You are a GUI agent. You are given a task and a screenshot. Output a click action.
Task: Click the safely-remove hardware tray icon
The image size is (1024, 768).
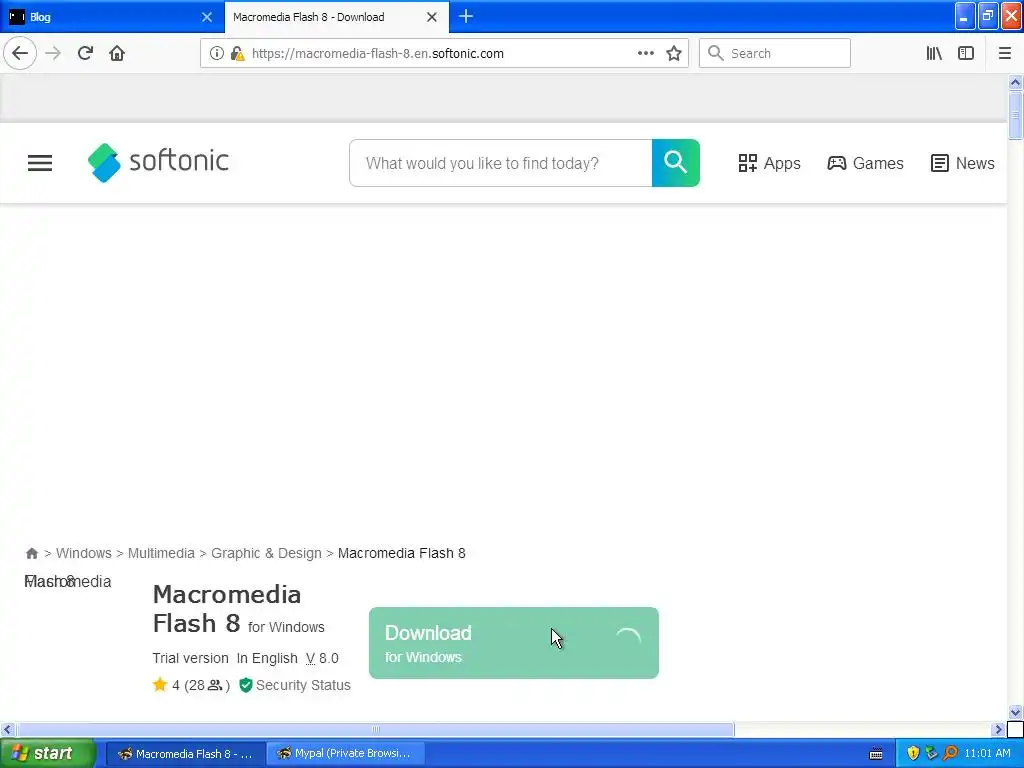pyautogui.click(x=931, y=754)
